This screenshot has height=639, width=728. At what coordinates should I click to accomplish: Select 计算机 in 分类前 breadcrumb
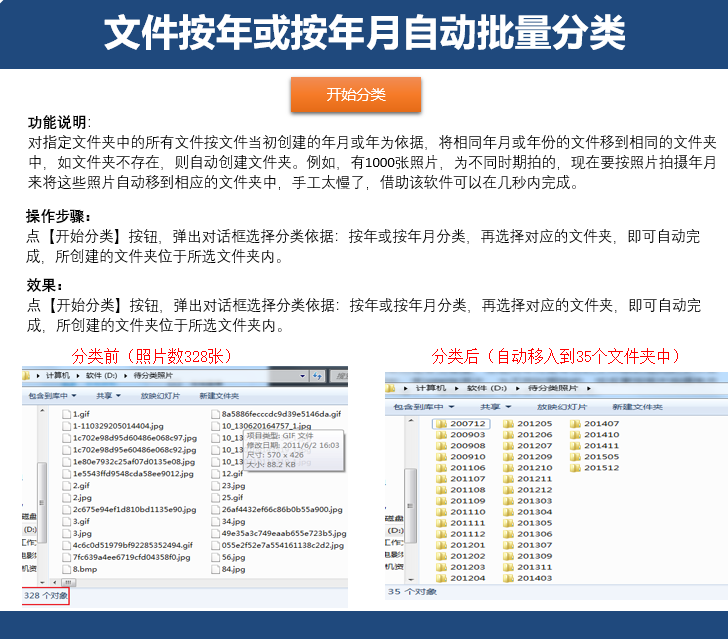tap(58, 376)
